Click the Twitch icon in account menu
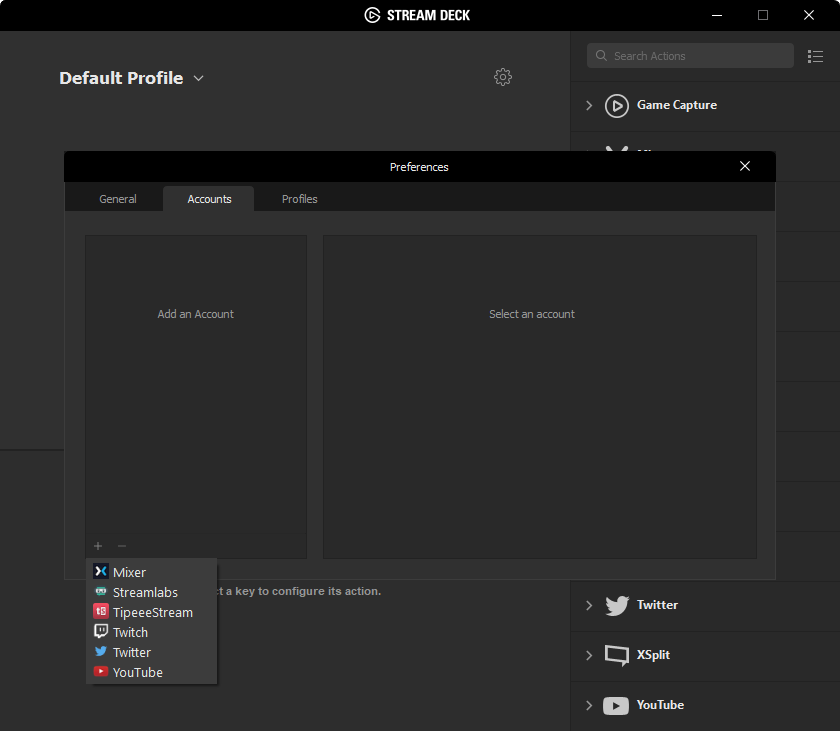 pos(101,631)
